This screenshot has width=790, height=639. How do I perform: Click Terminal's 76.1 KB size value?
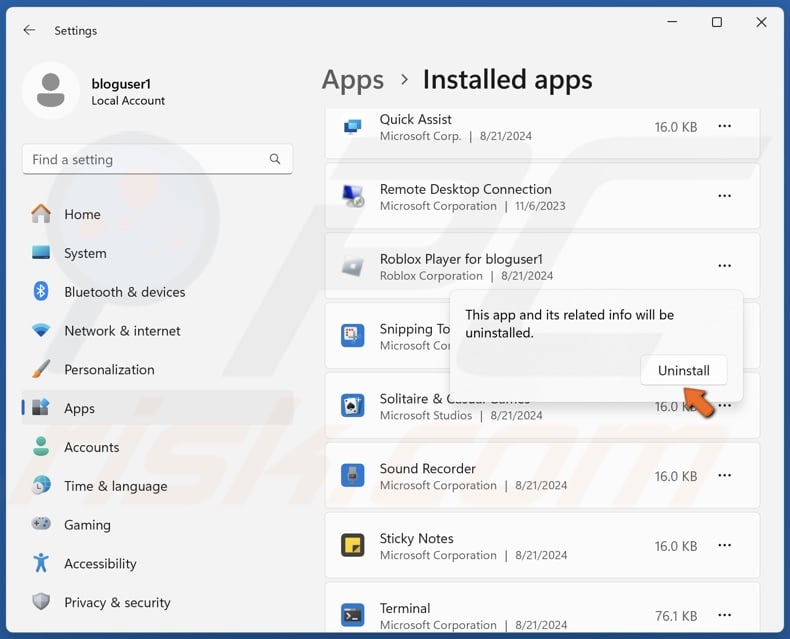[676, 616]
